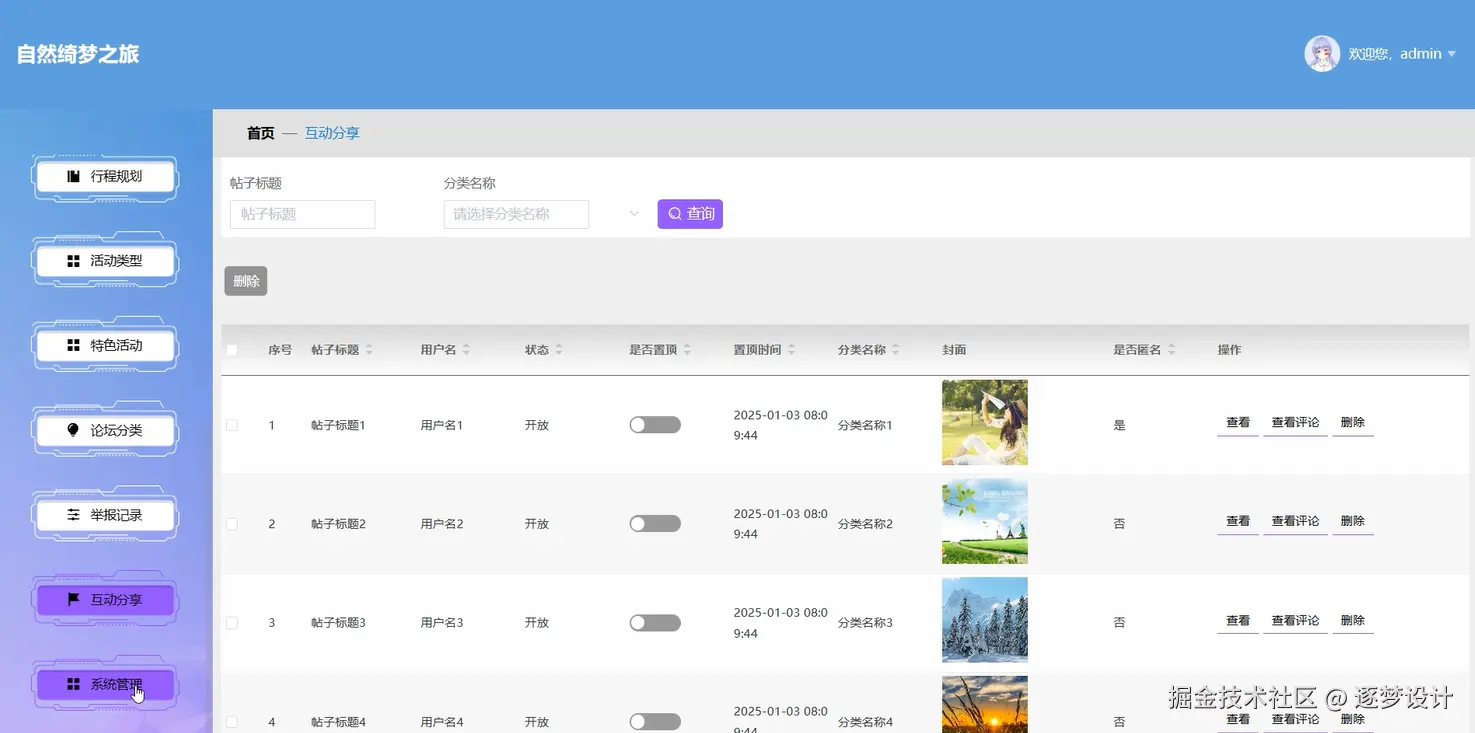This screenshot has width=1475, height=733.
Task: Click the 自然绮梦之旅 site title
Action: coord(78,54)
